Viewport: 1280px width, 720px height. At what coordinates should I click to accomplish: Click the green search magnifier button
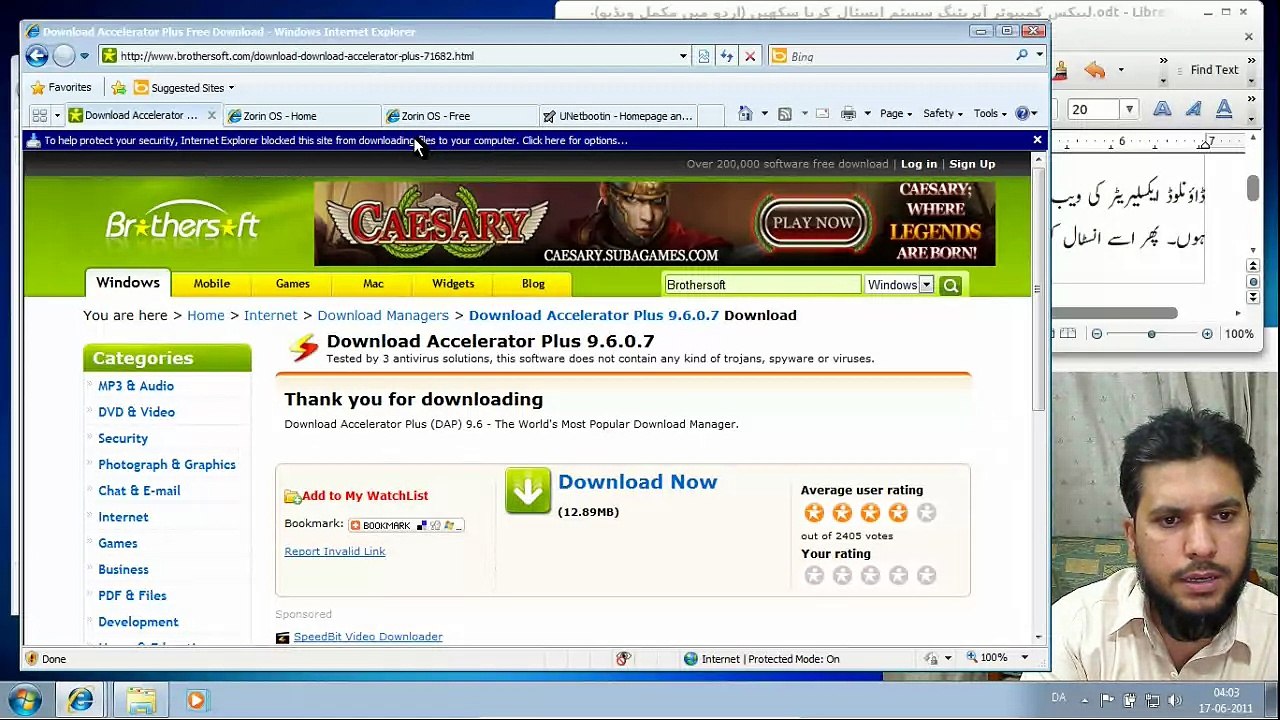pos(951,286)
